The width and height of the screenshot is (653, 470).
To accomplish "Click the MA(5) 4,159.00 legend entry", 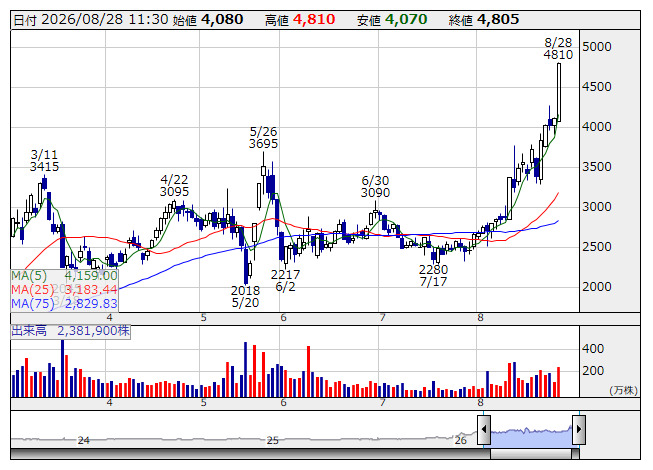I will click(64, 276).
